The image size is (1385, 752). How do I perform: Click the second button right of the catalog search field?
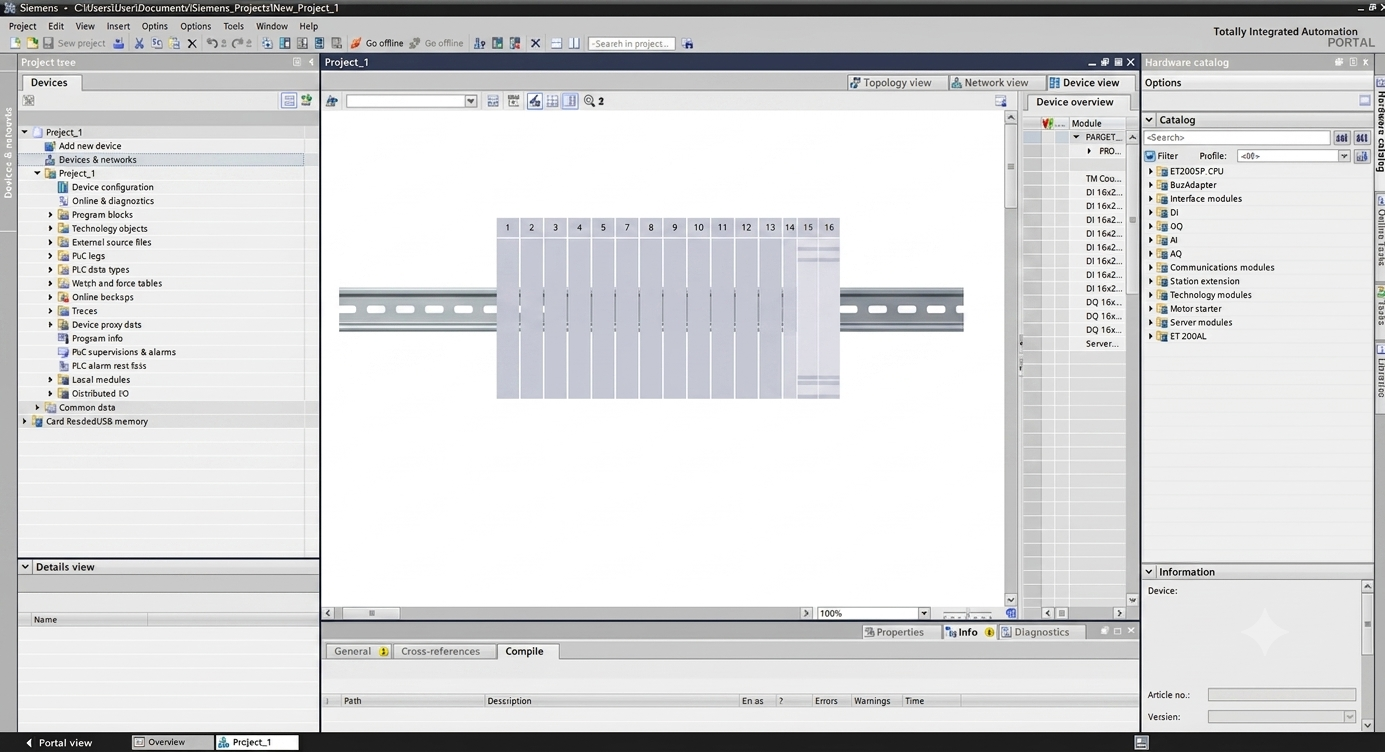pyautogui.click(x=1362, y=138)
